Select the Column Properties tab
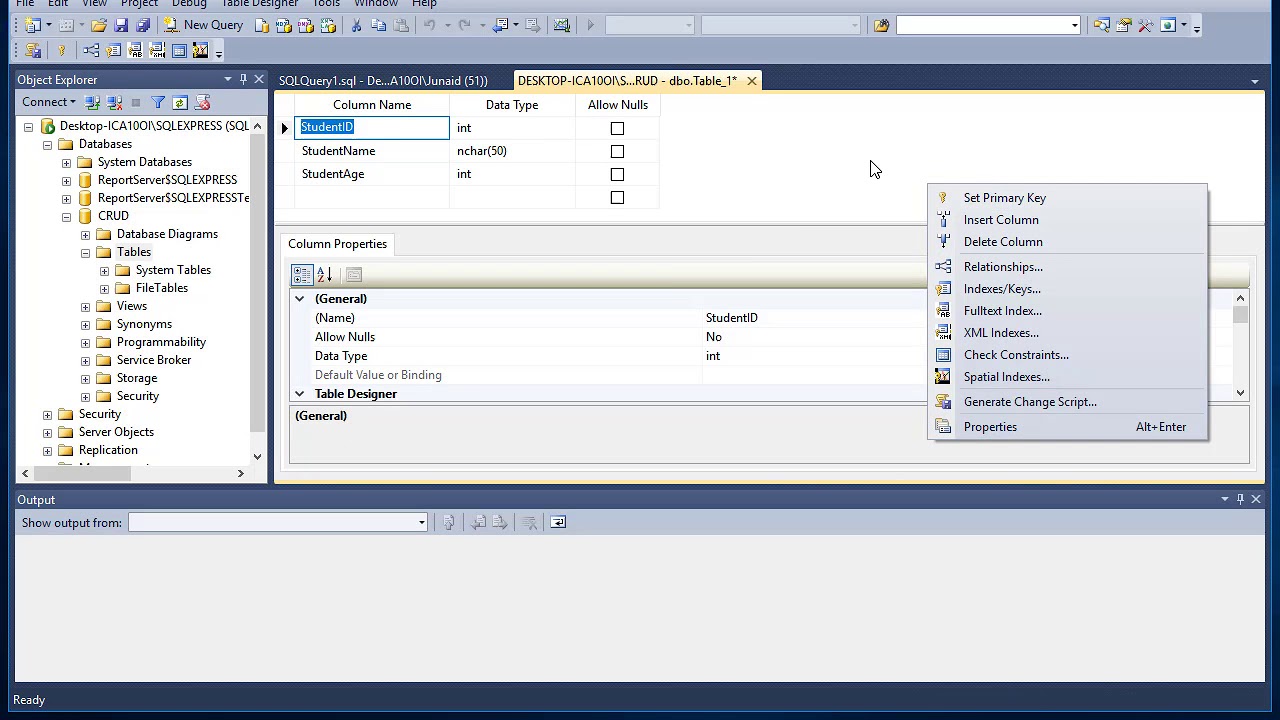Image resolution: width=1280 pixels, height=720 pixels. pyautogui.click(x=337, y=244)
